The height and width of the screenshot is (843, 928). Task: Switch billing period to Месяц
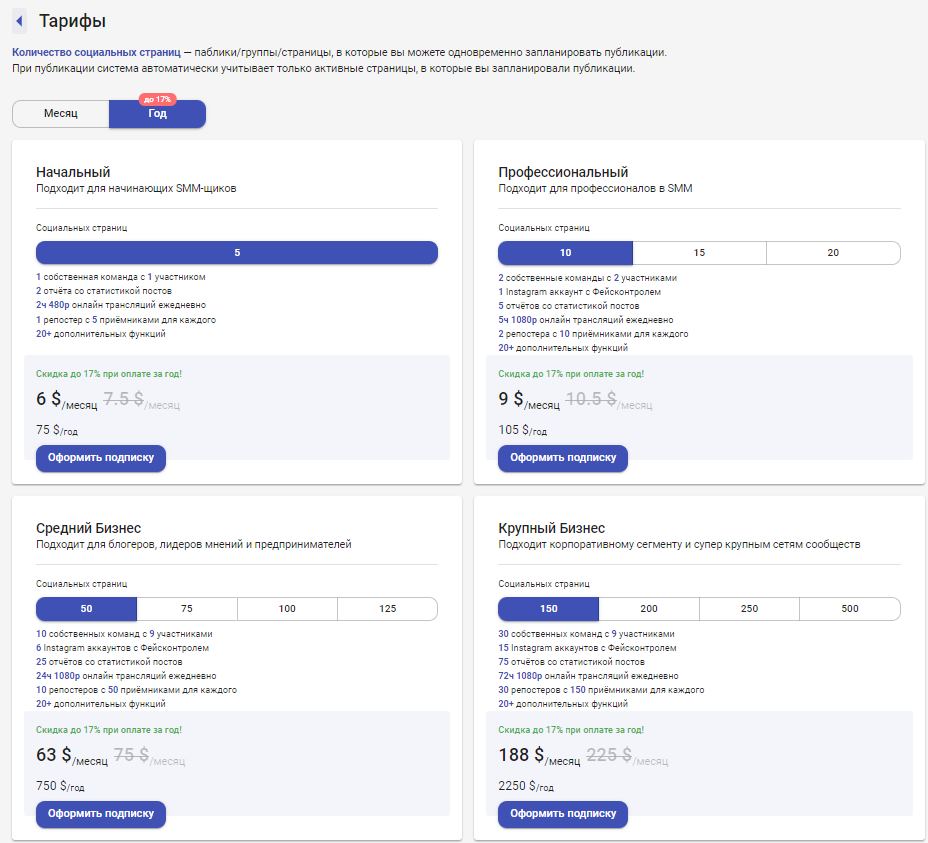pos(60,114)
